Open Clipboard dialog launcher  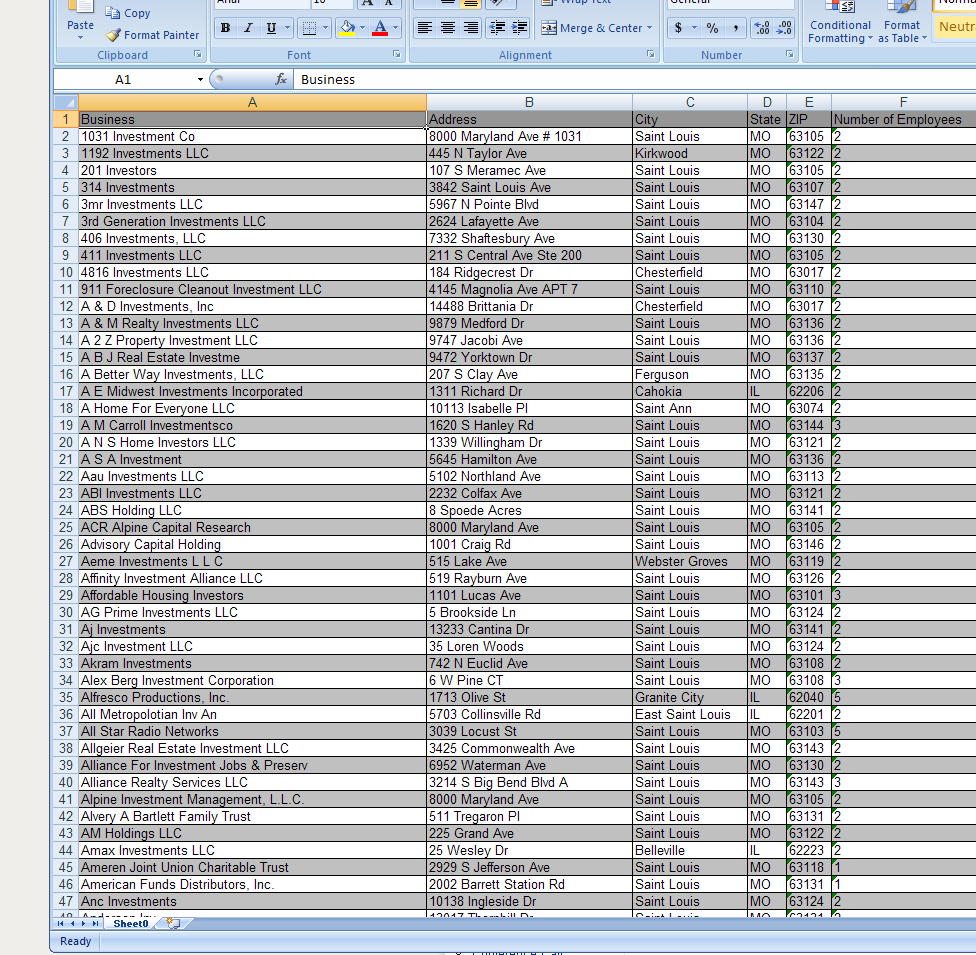(198, 55)
